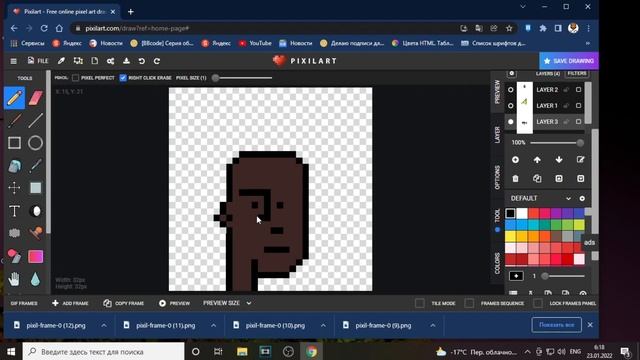Expand options for pixil-frame-0 (12).png download
The image size is (640, 360).
[x=104, y=325]
